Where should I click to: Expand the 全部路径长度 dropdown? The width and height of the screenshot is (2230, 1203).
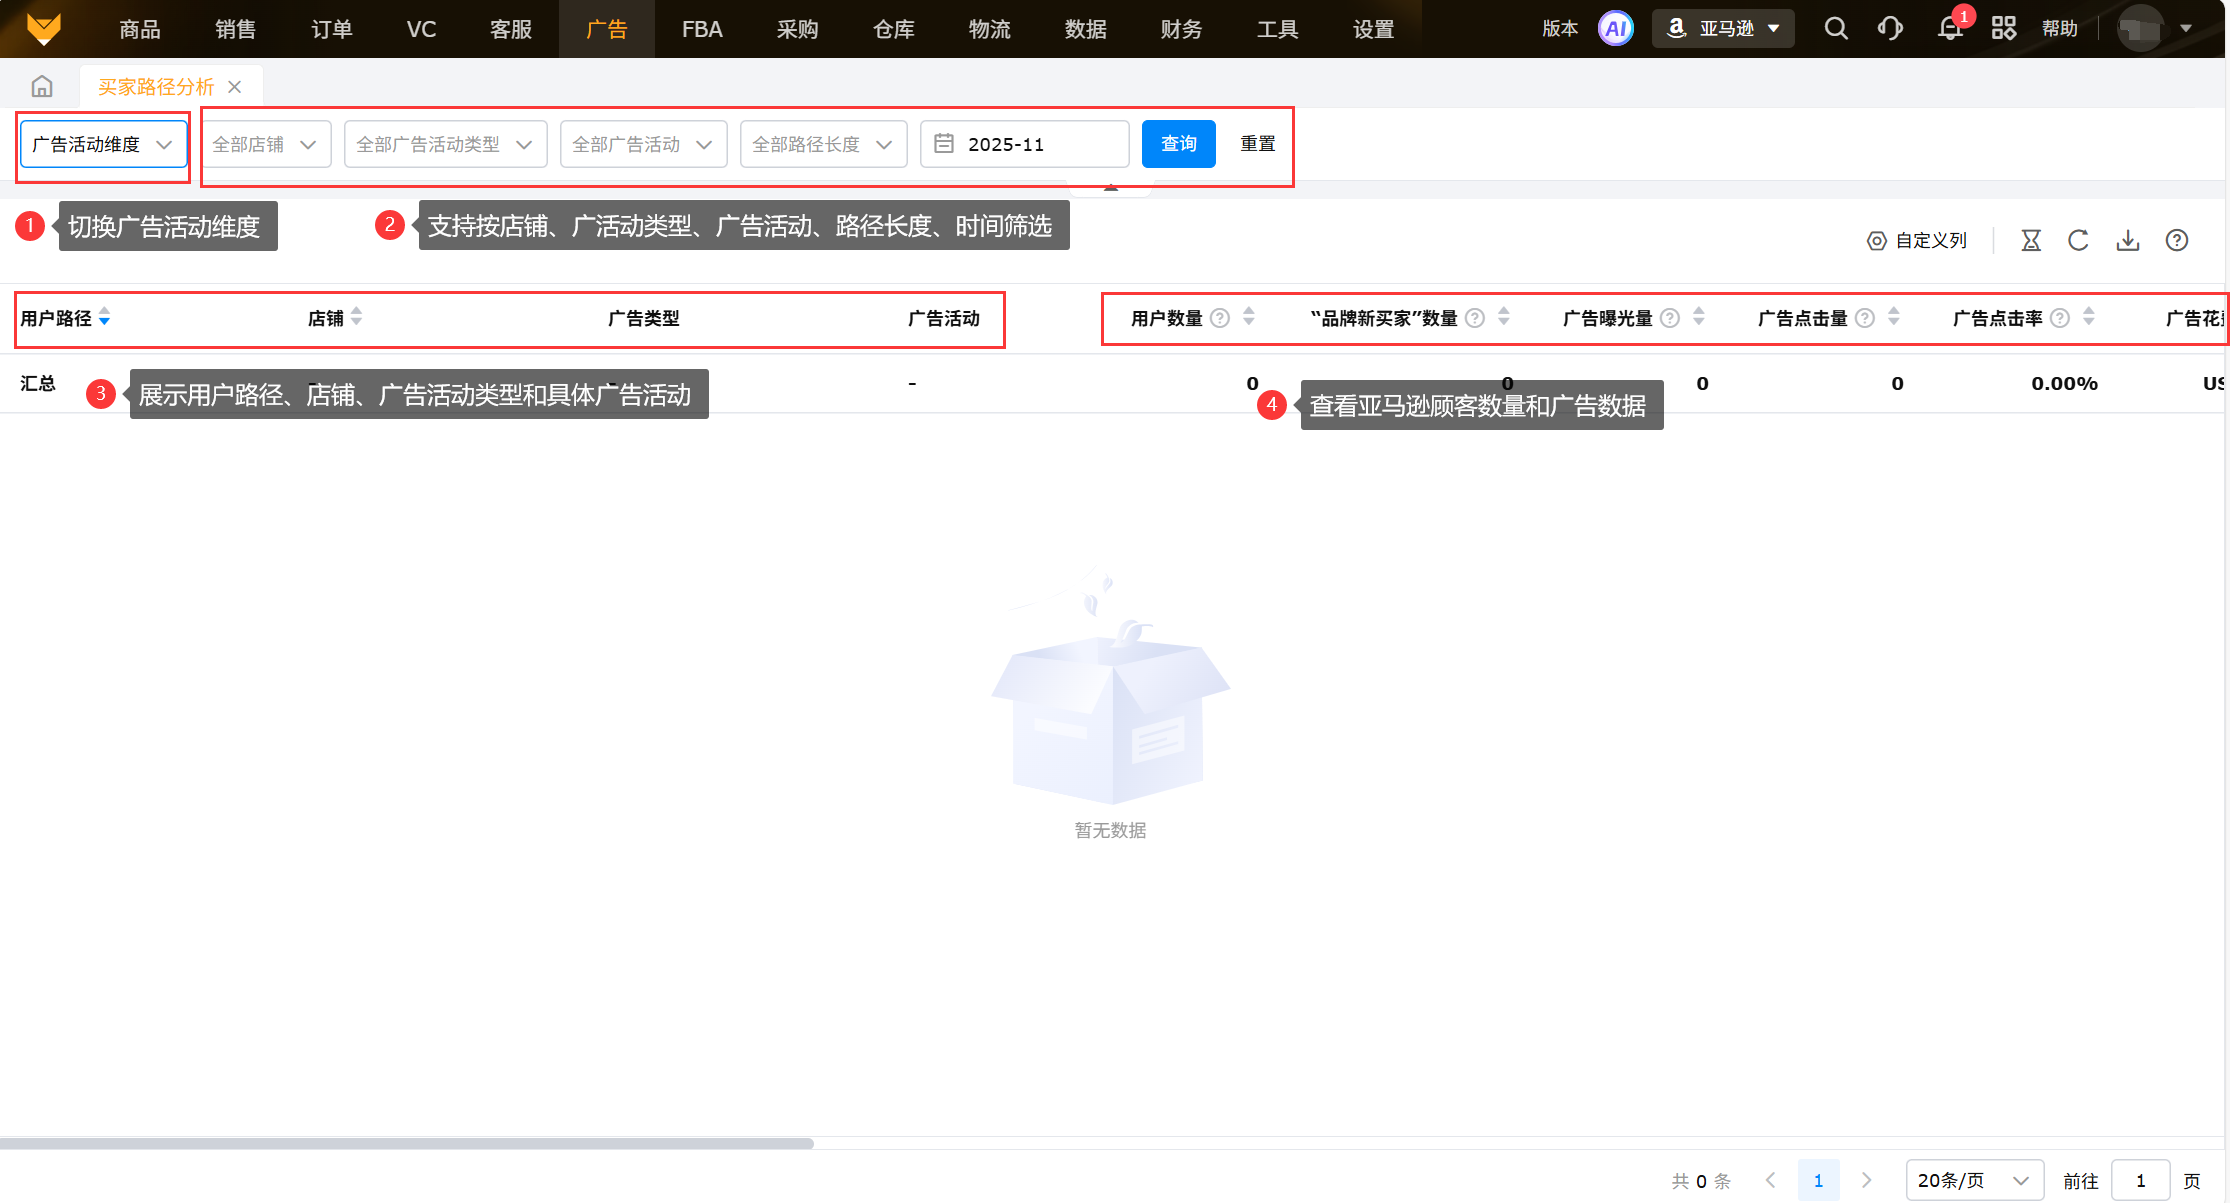[x=822, y=145]
